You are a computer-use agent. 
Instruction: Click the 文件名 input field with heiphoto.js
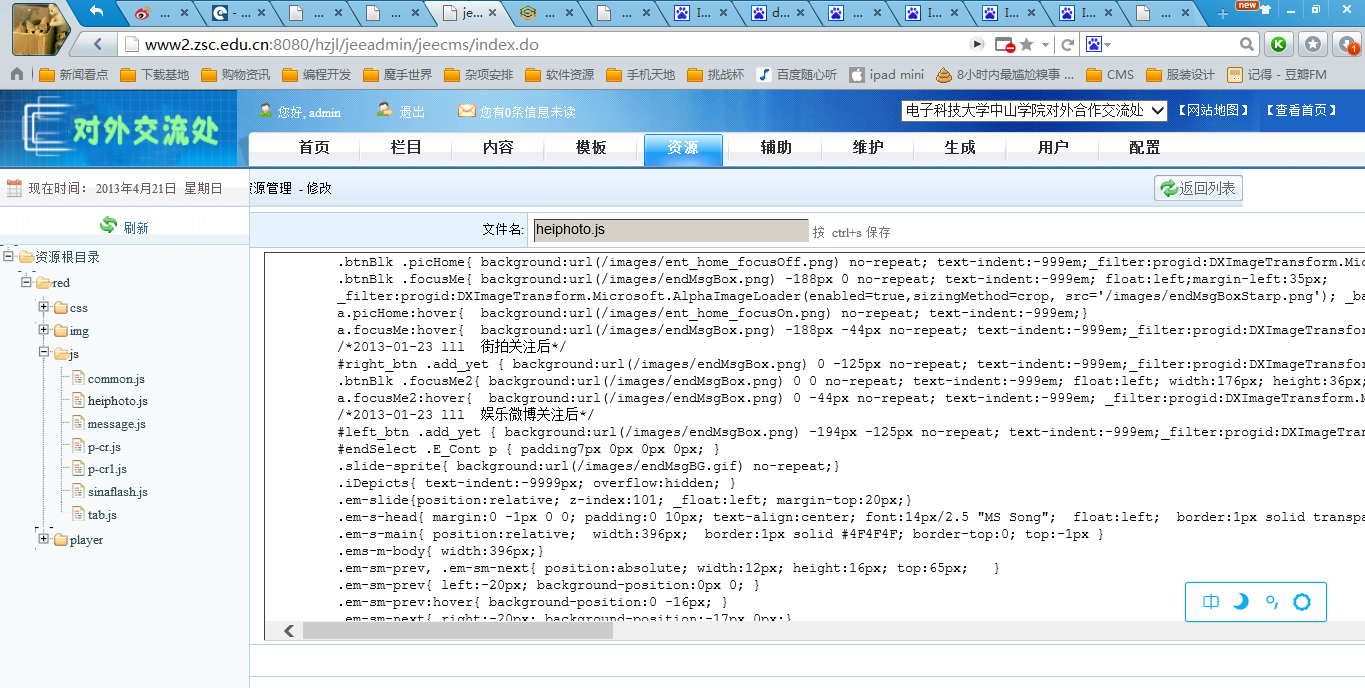click(x=670, y=230)
